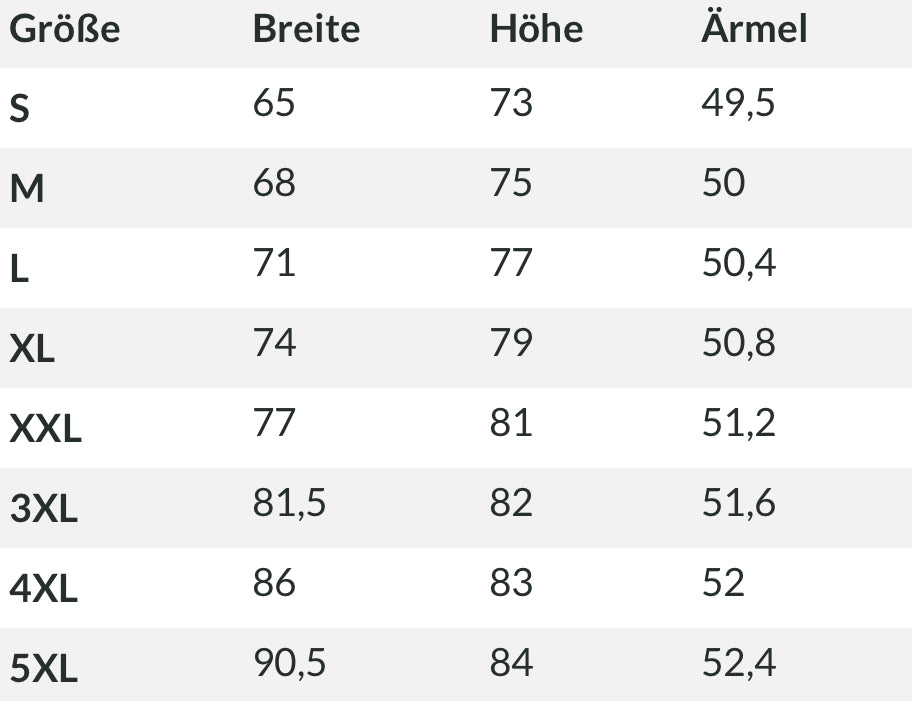
Task: Click the Breite column header
Action: point(306,29)
